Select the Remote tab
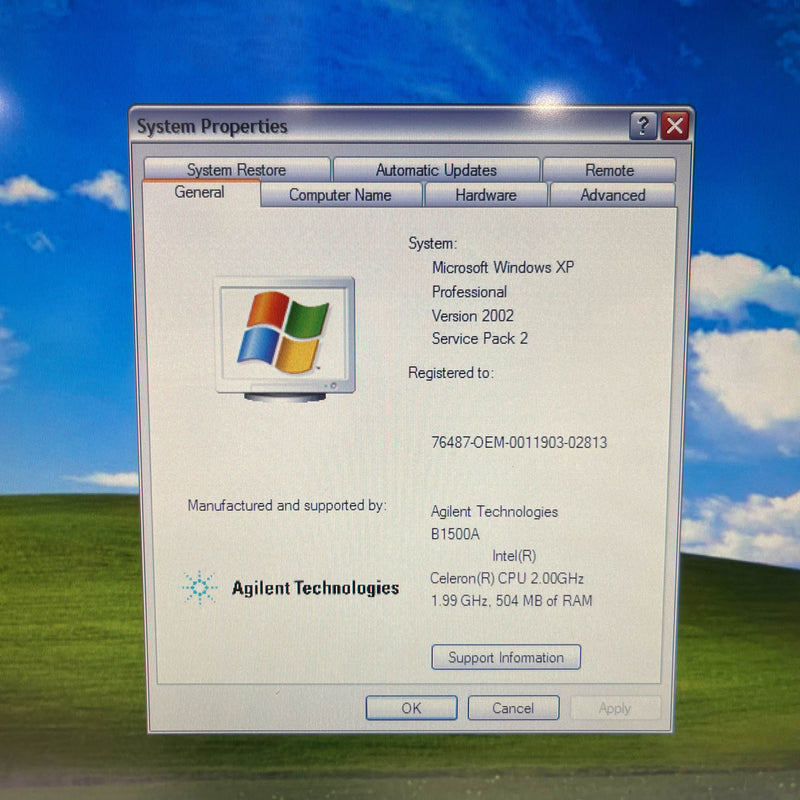The height and width of the screenshot is (800, 800). pos(611,169)
